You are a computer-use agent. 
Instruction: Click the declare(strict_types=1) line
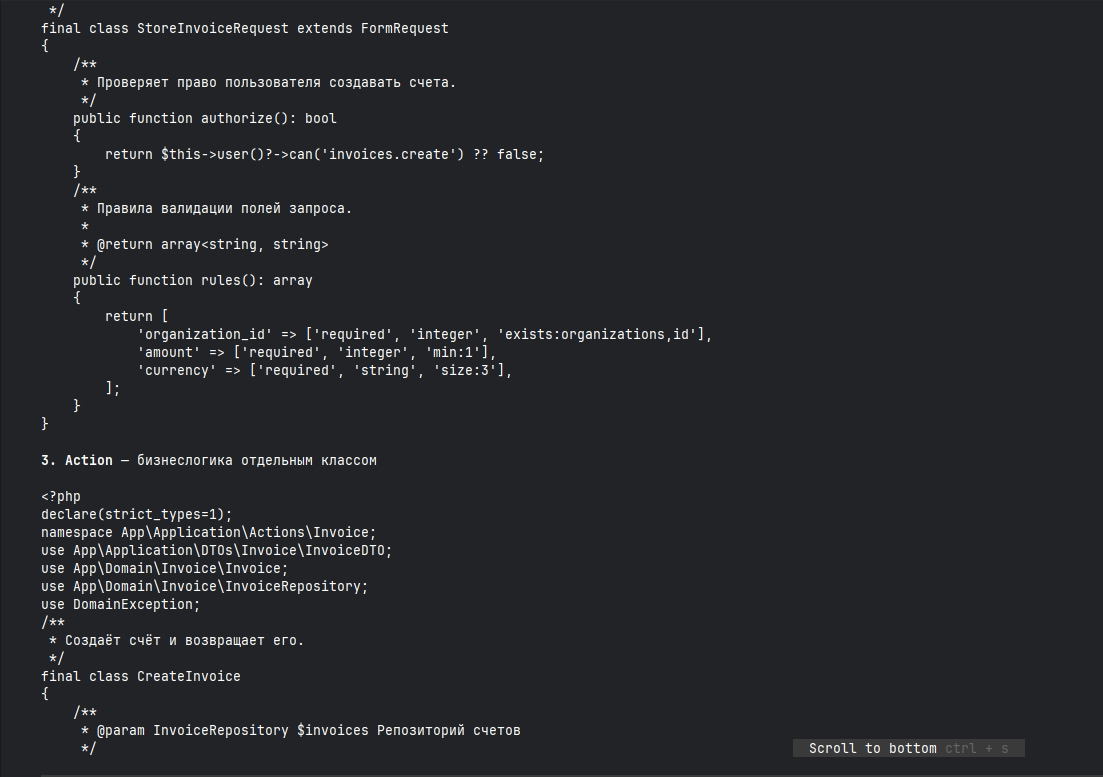pos(136,515)
